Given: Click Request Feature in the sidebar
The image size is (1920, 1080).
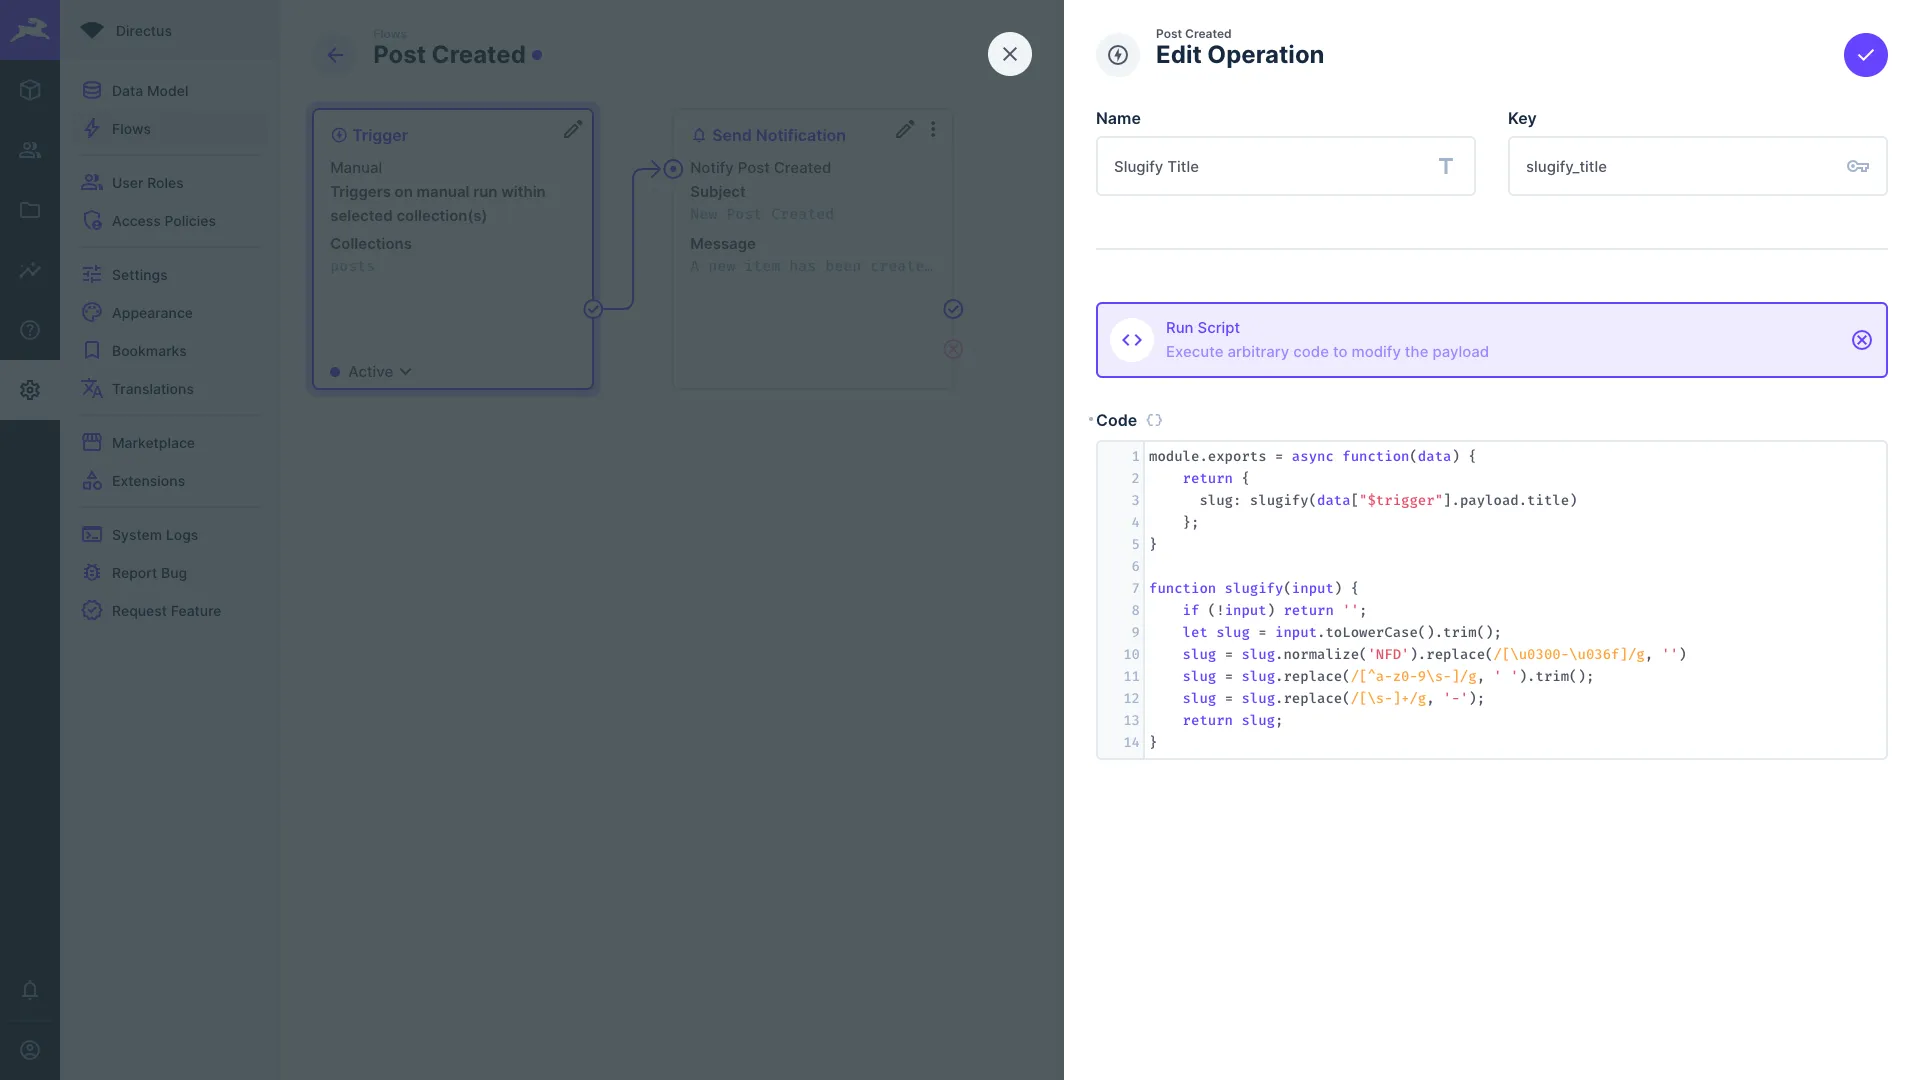Looking at the screenshot, I should pos(165,611).
